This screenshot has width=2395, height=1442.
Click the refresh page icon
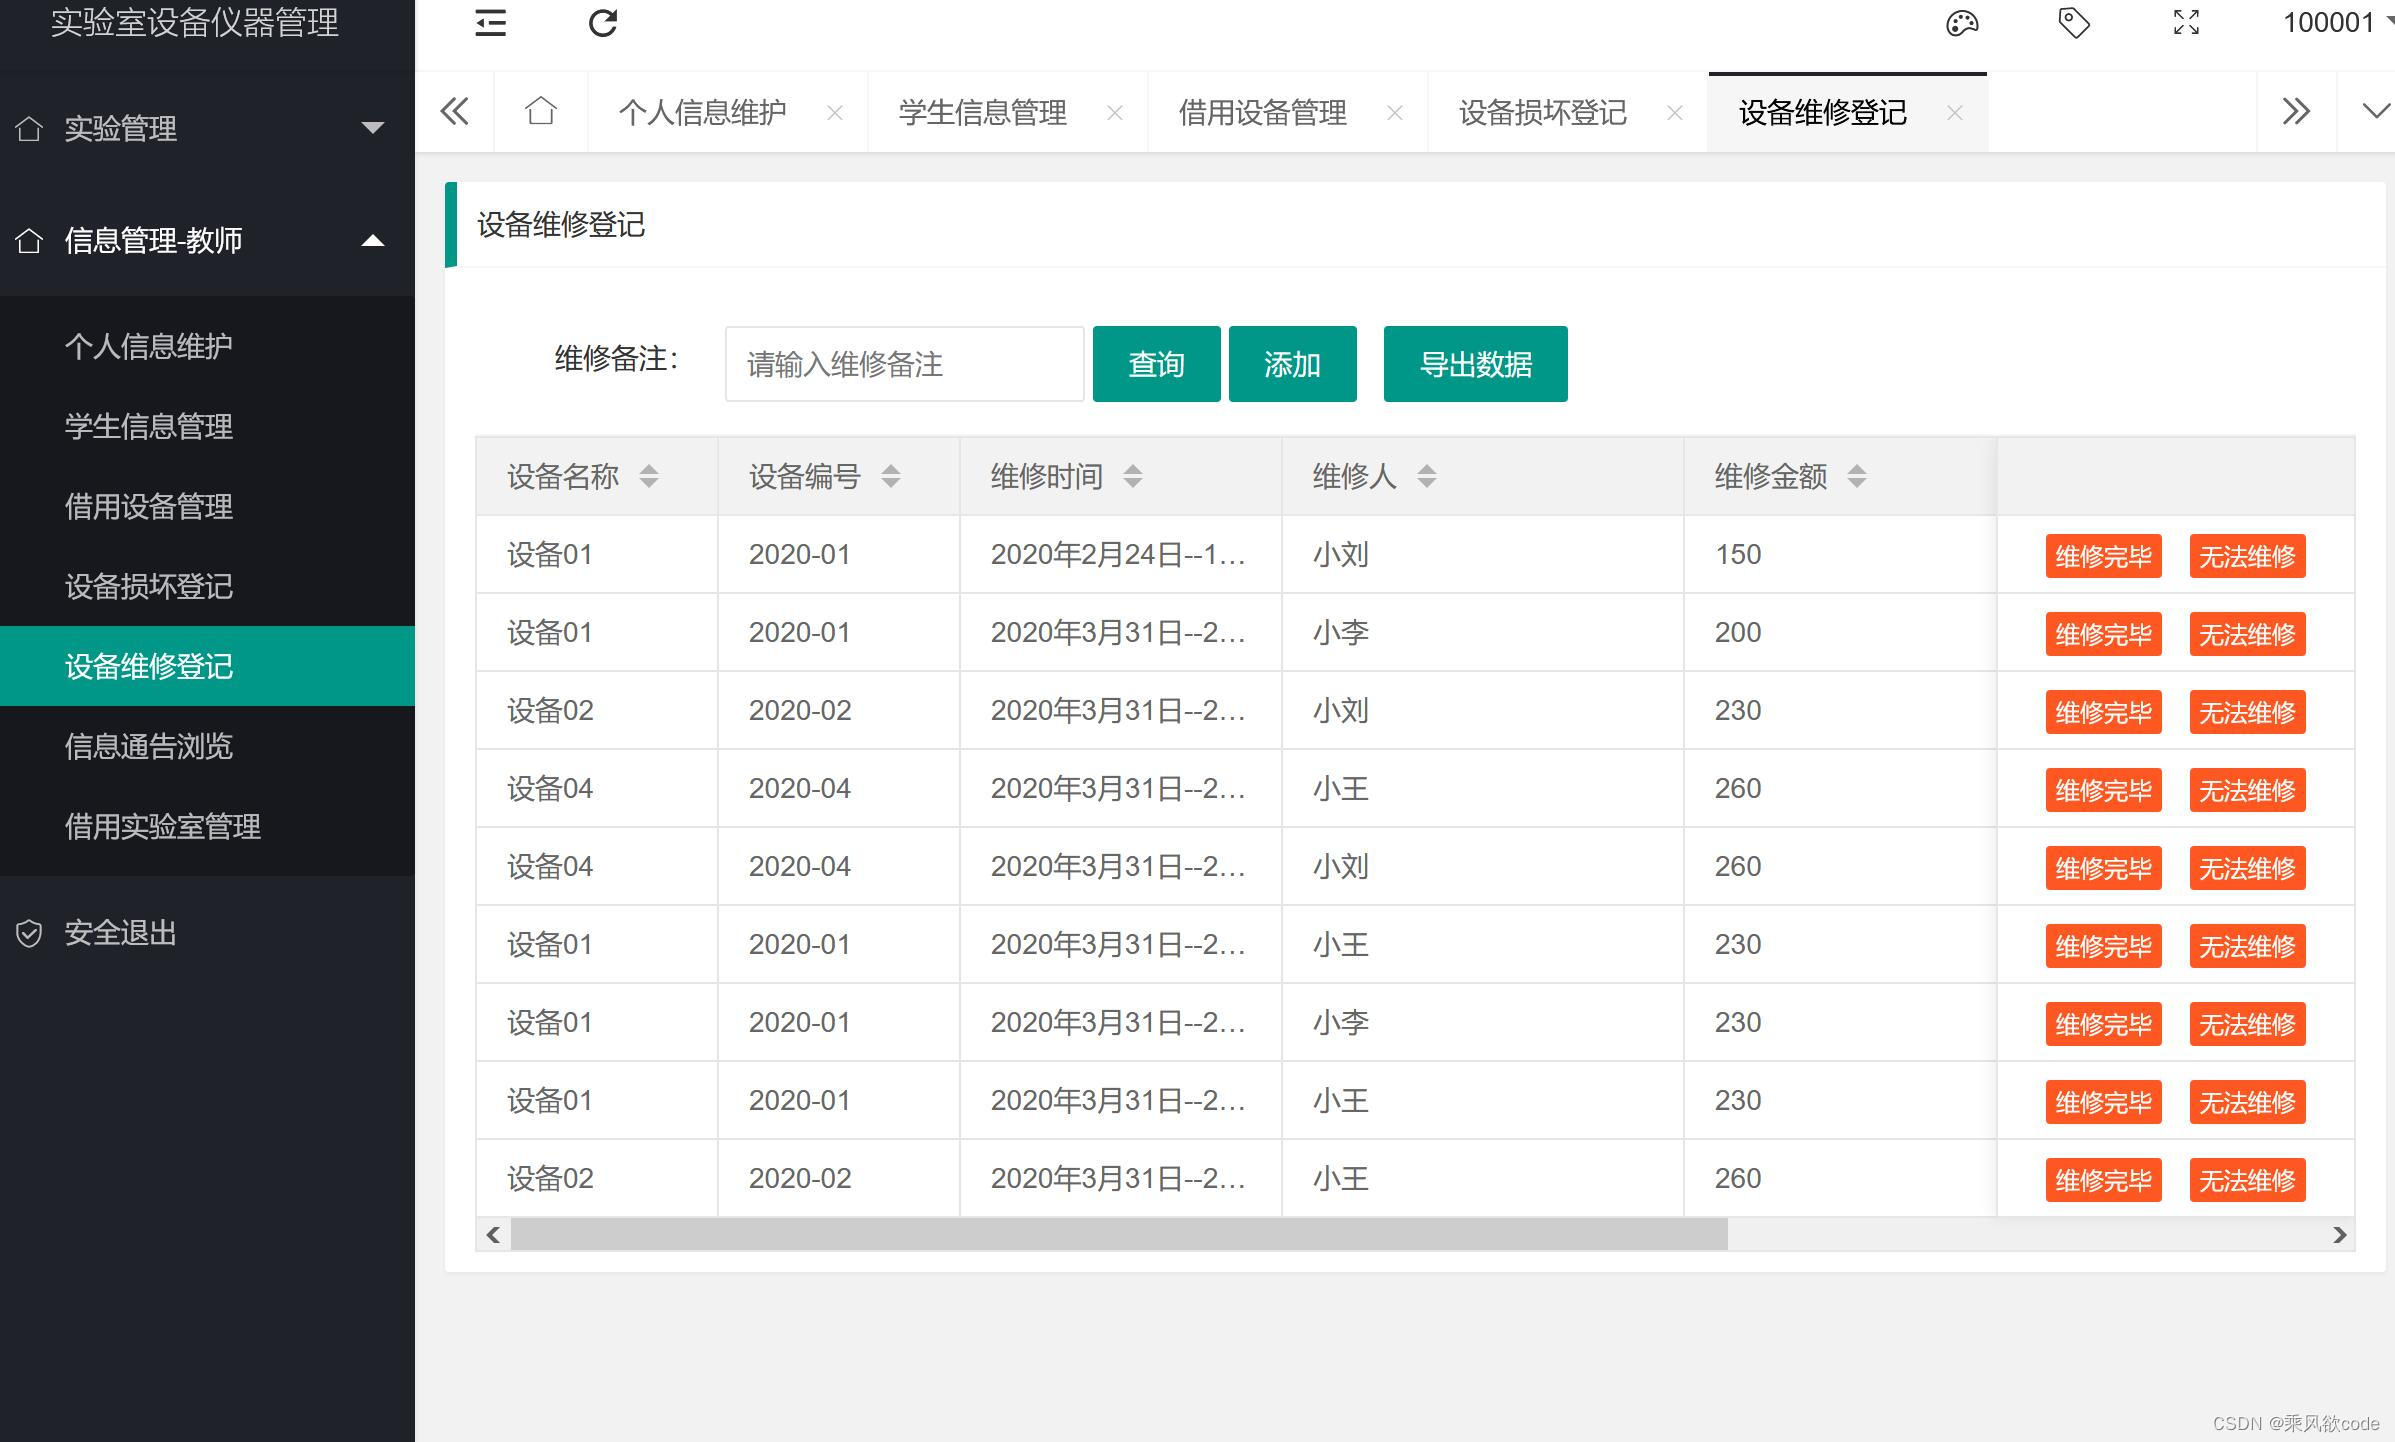coord(602,22)
